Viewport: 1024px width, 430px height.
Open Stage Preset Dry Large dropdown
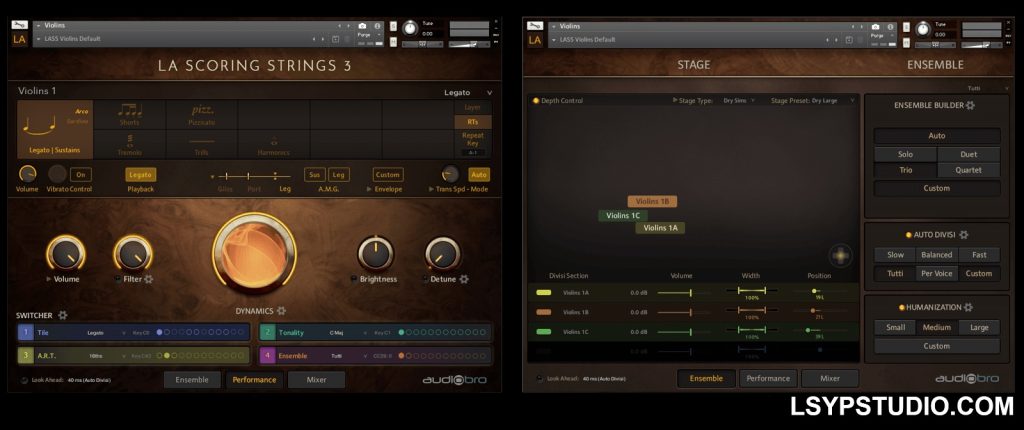(x=833, y=101)
